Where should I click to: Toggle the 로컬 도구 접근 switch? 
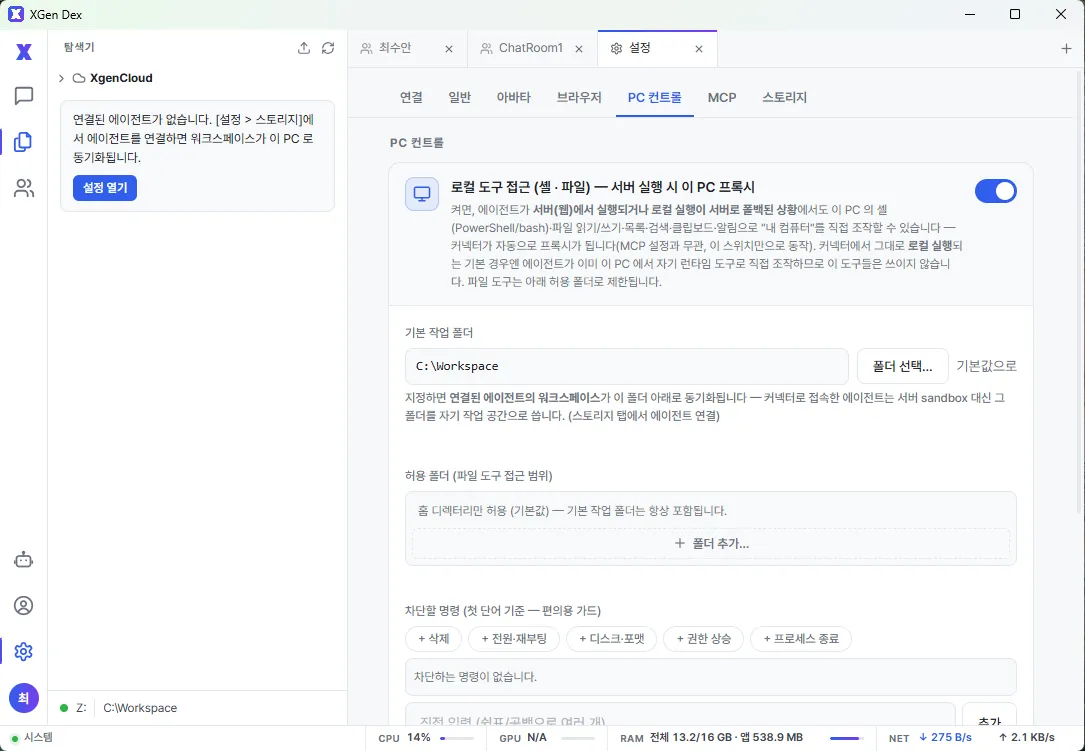pos(996,191)
